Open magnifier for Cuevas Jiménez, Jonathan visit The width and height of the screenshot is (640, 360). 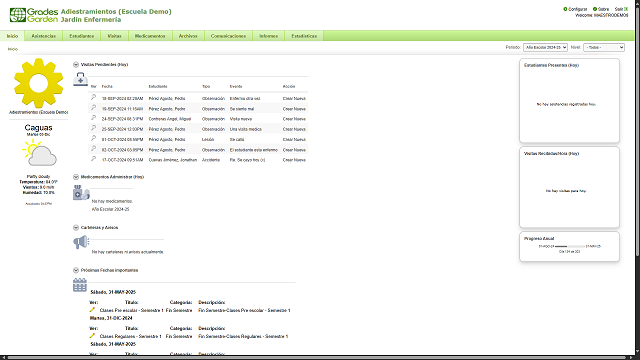(93, 159)
